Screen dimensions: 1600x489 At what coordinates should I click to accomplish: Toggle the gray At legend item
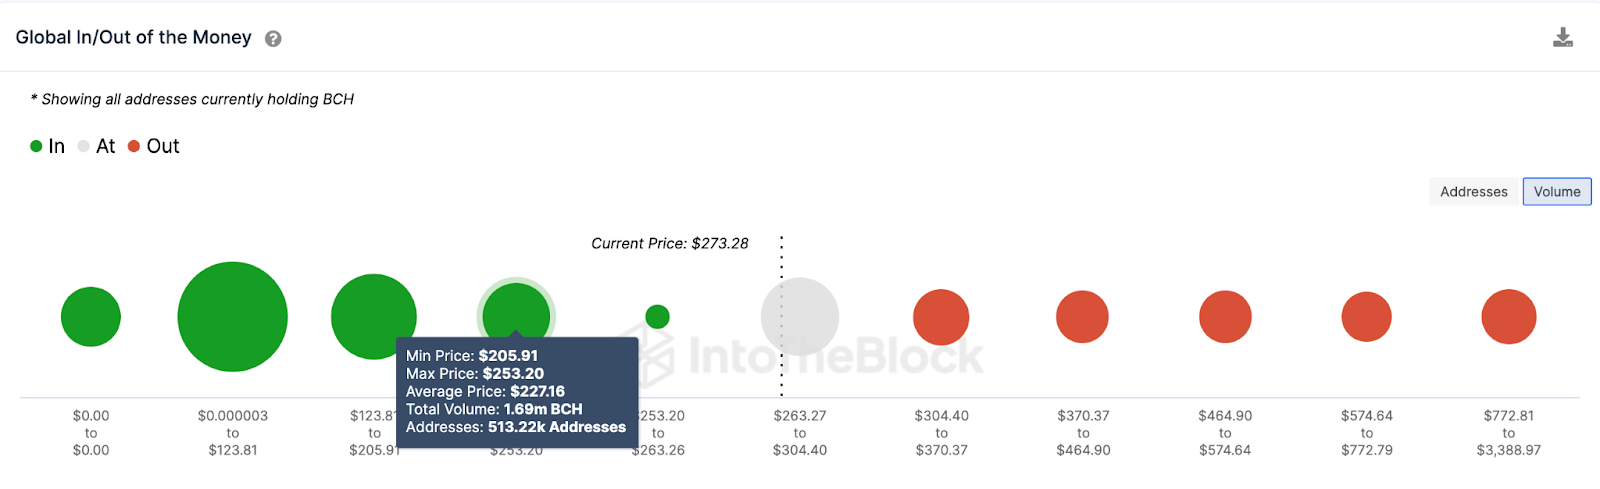pos(96,146)
